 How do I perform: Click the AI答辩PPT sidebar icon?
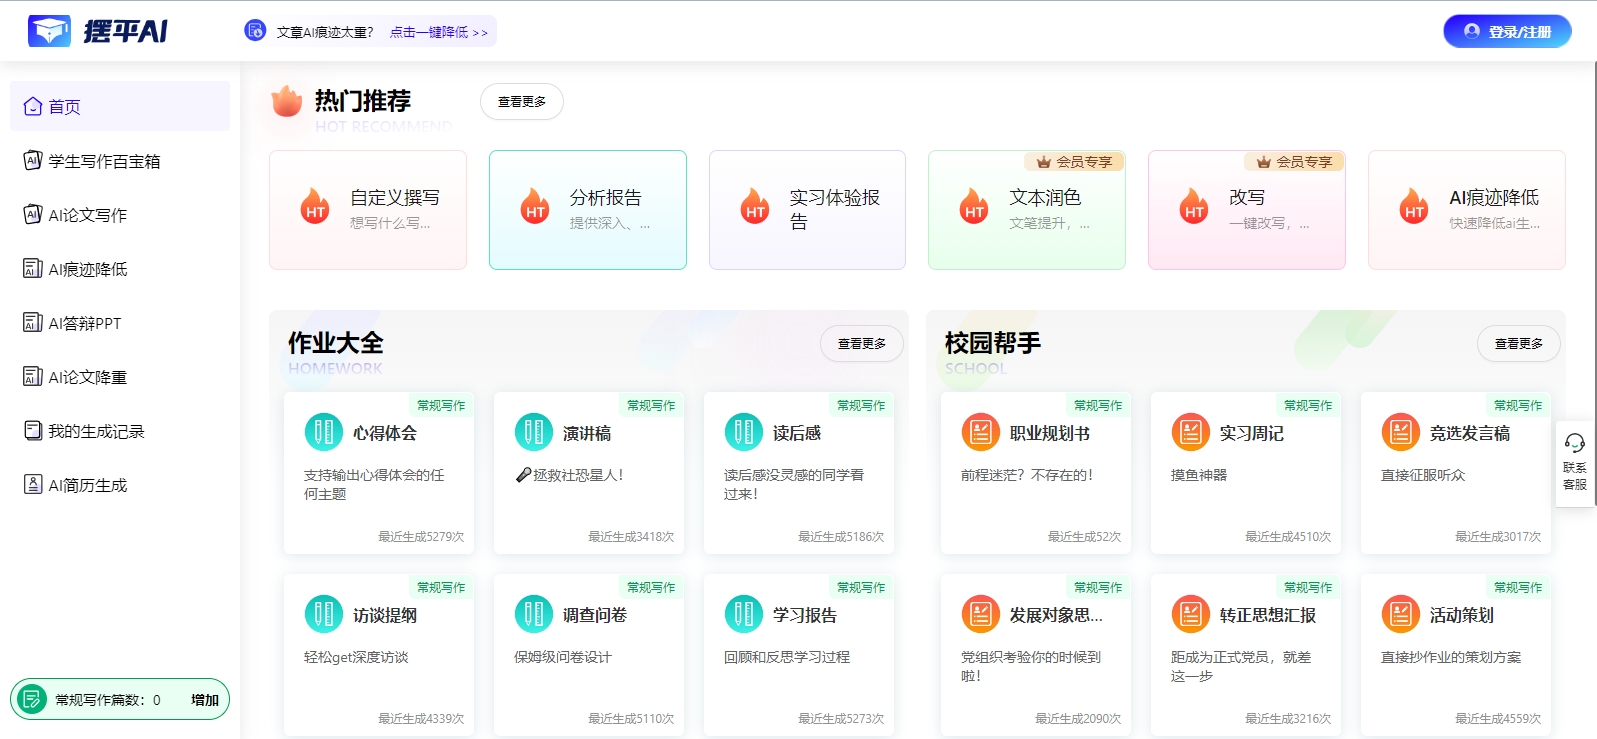tap(33, 322)
